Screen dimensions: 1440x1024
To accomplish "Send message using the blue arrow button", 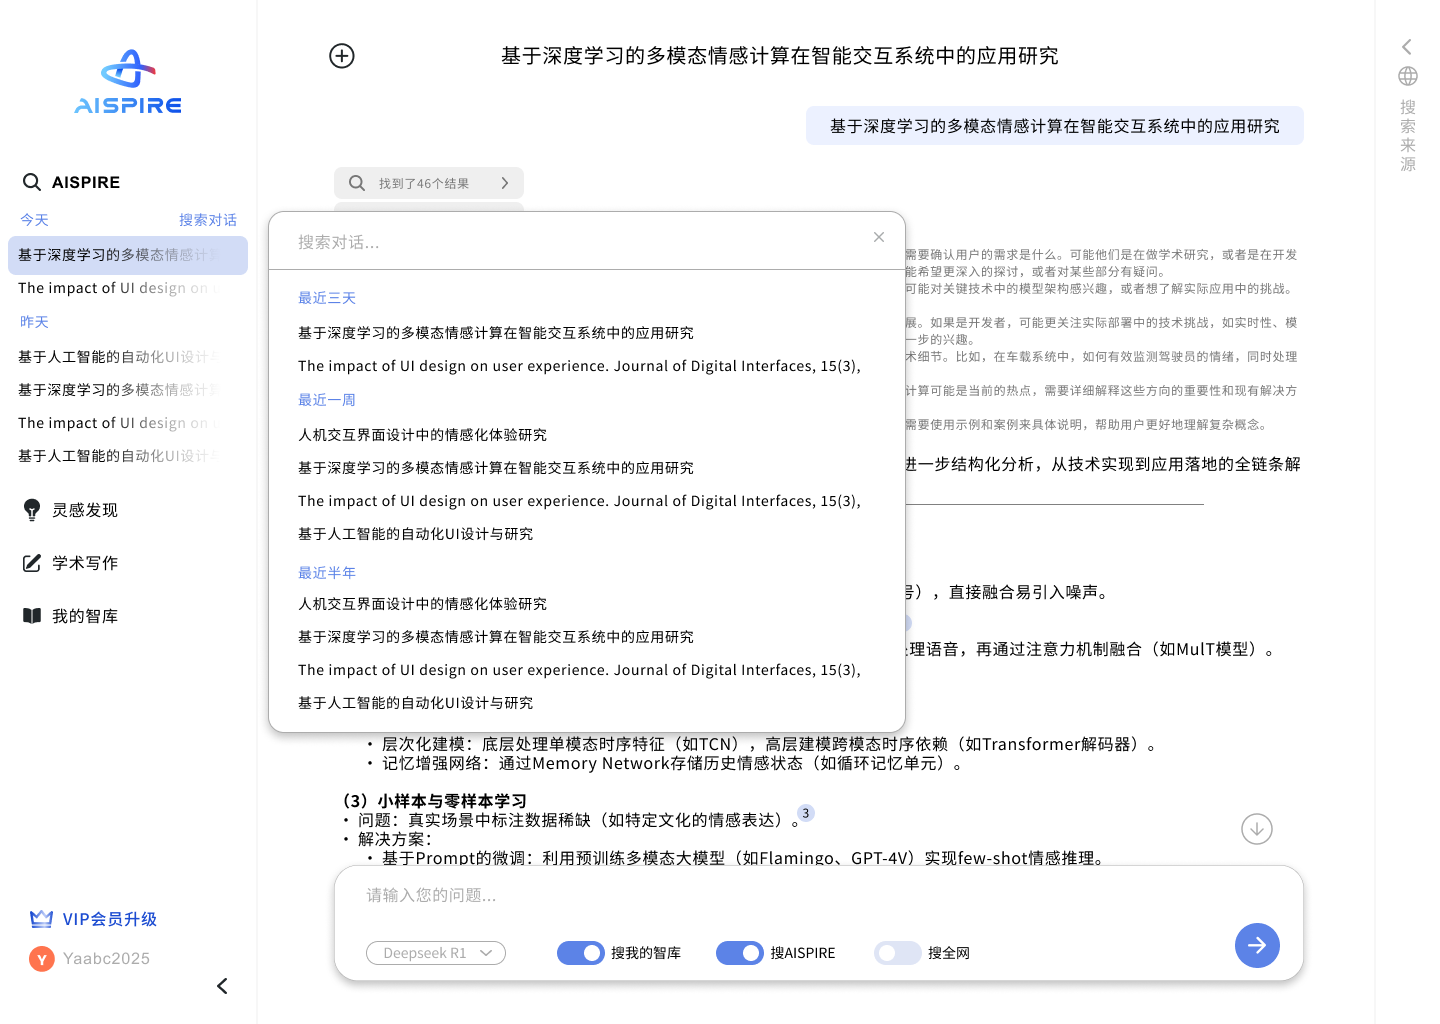I will pyautogui.click(x=1257, y=945).
